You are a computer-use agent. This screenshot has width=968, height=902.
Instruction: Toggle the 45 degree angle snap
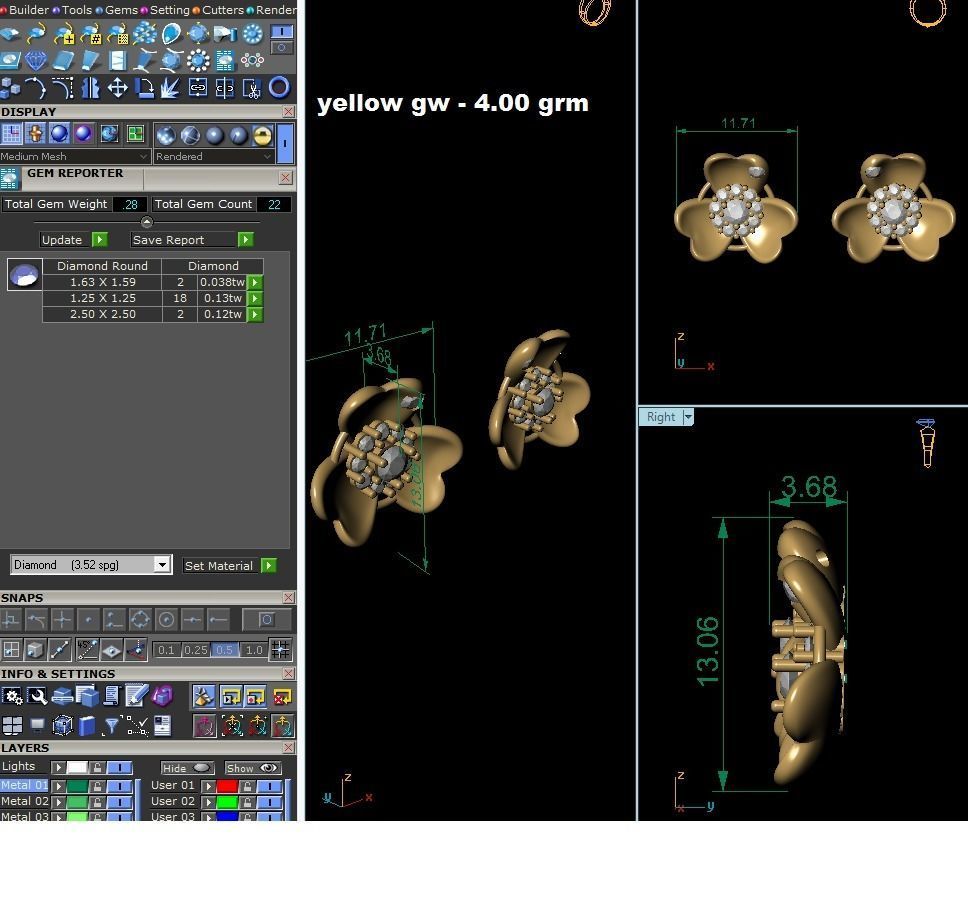[86, 649]
